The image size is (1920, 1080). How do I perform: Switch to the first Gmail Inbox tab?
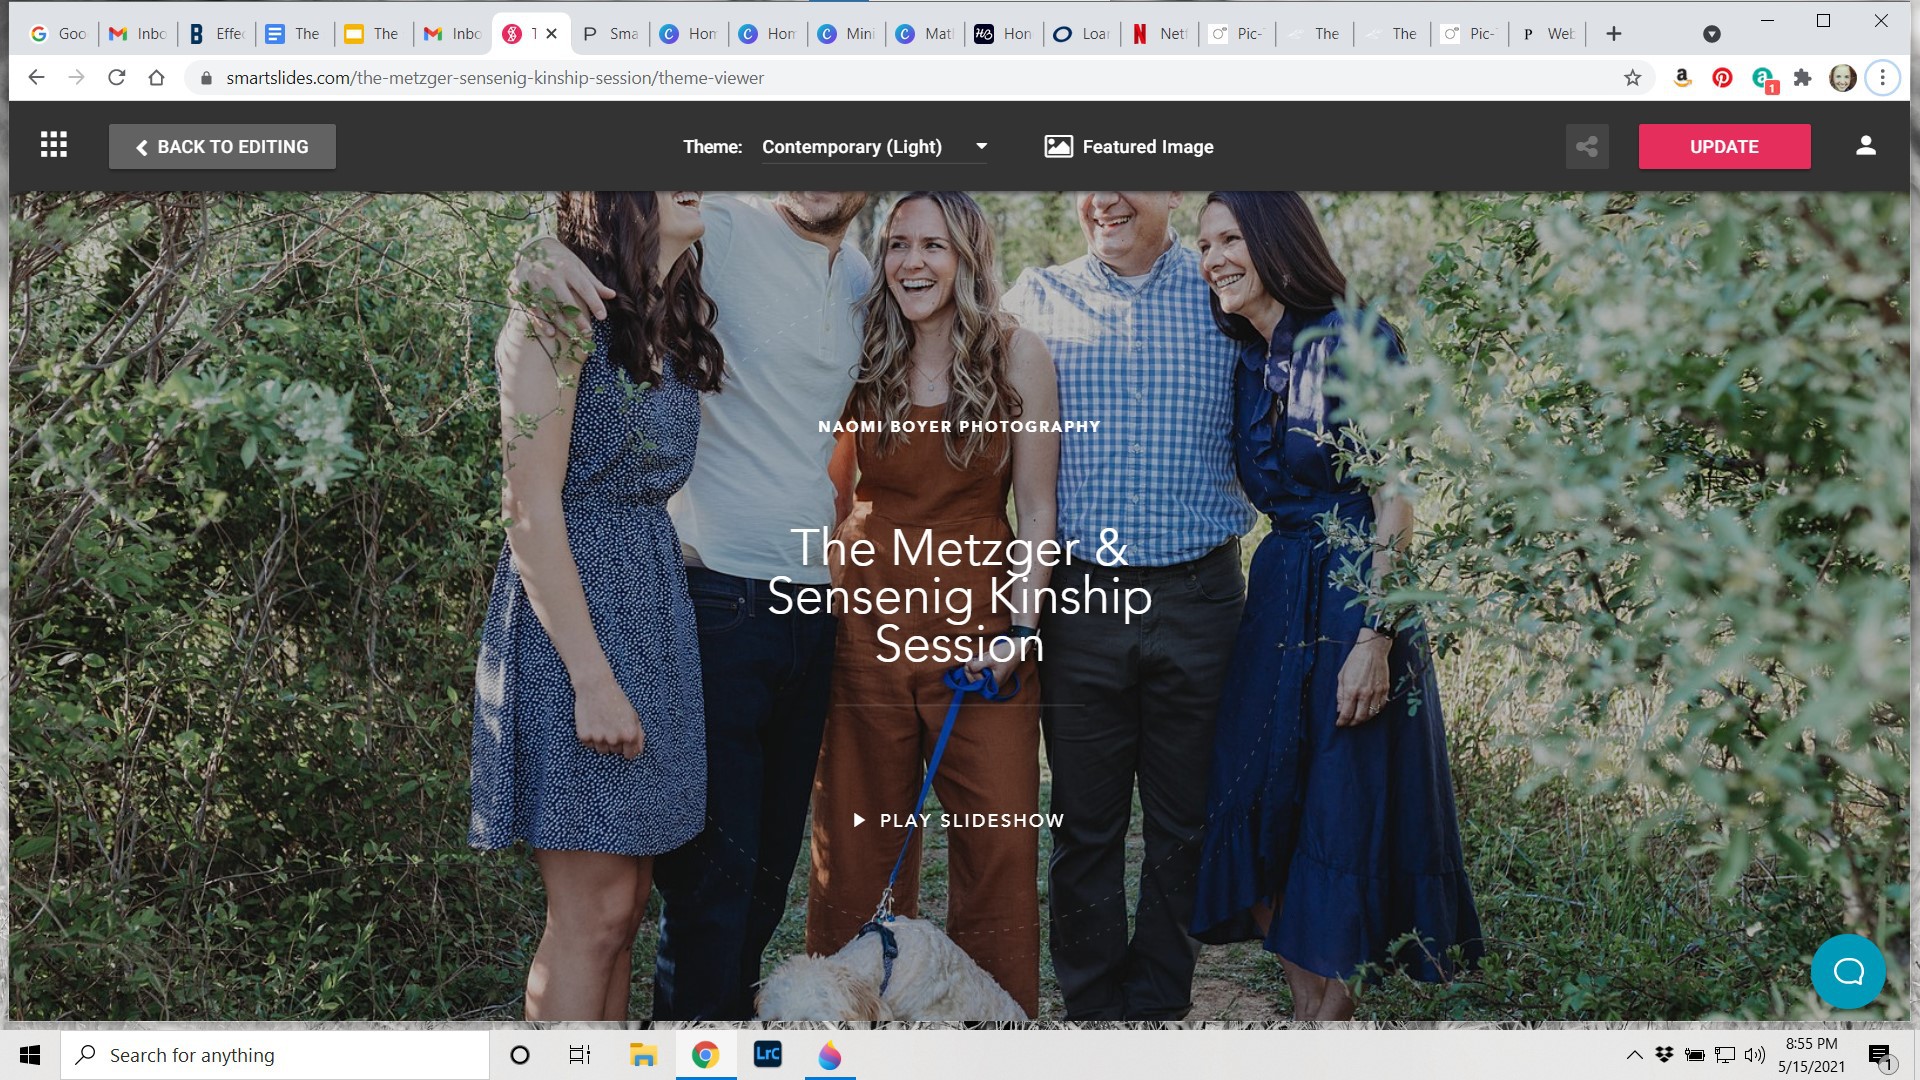[x=138, y=34]
